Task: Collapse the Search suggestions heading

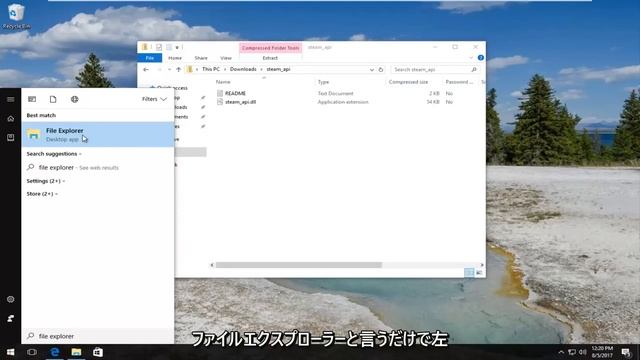Action: pyautogui.click(x=53, y=154)
